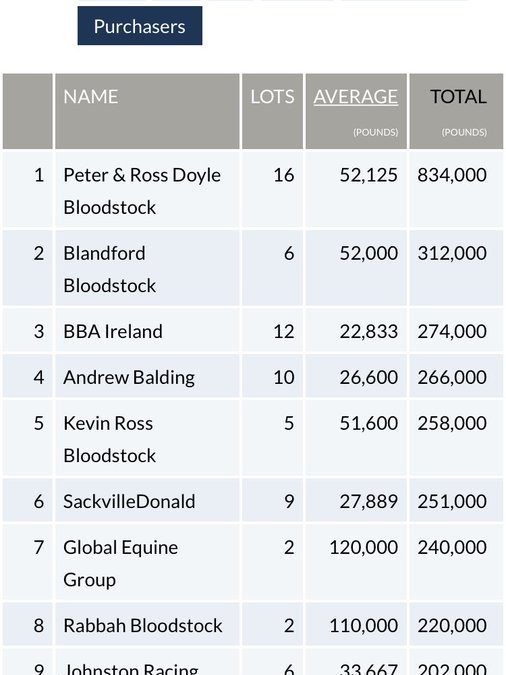Click the blank rank column header
Viewport: 506px width, 675px height.
(x=28, y=111)
